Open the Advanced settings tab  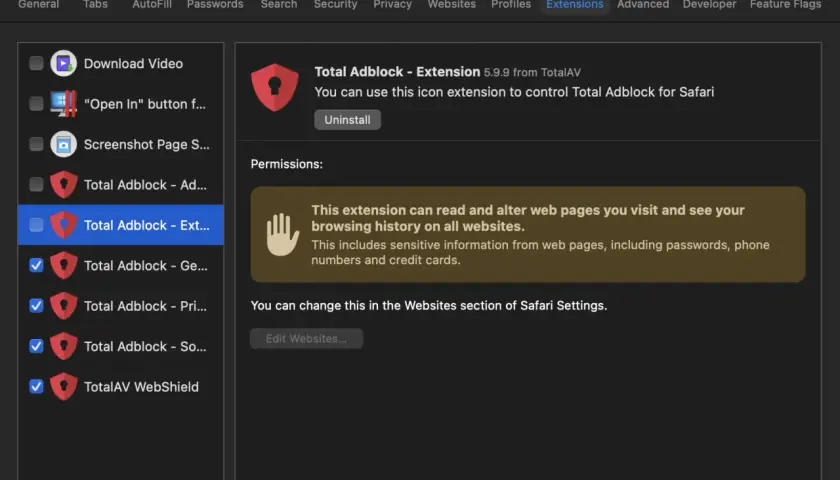pos(643,5)
